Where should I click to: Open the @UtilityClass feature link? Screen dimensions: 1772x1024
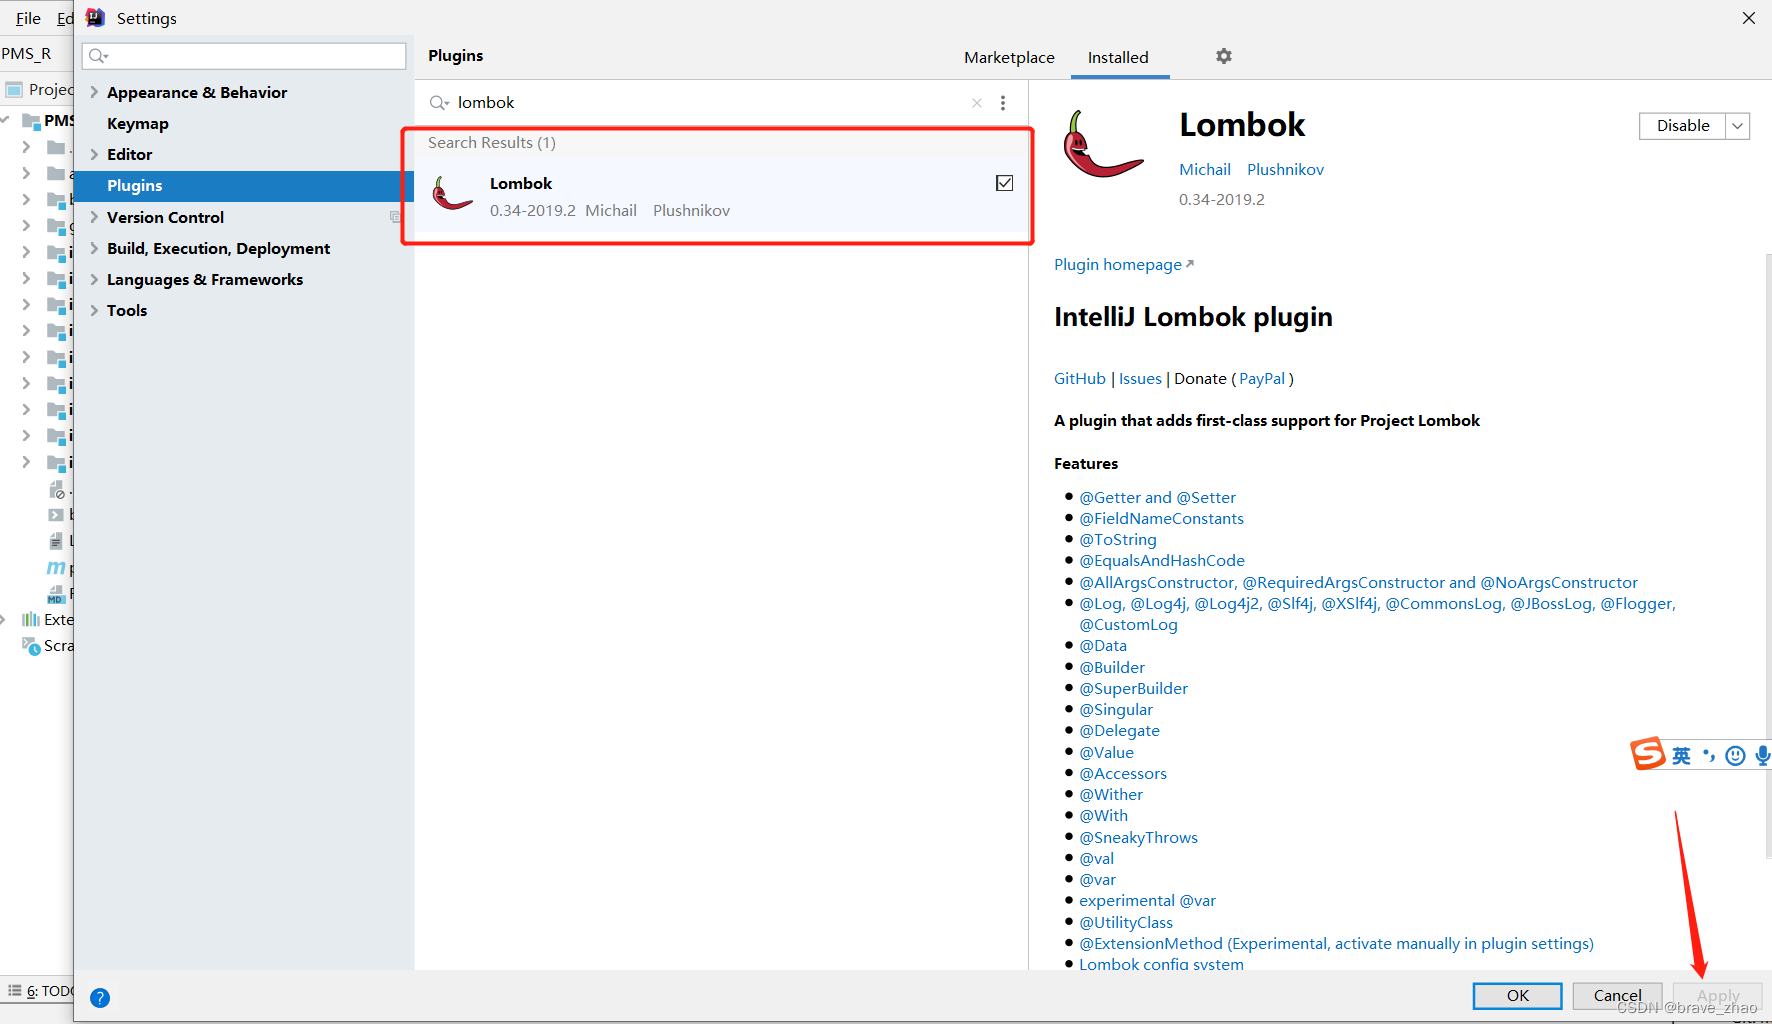coord(1126,922)
